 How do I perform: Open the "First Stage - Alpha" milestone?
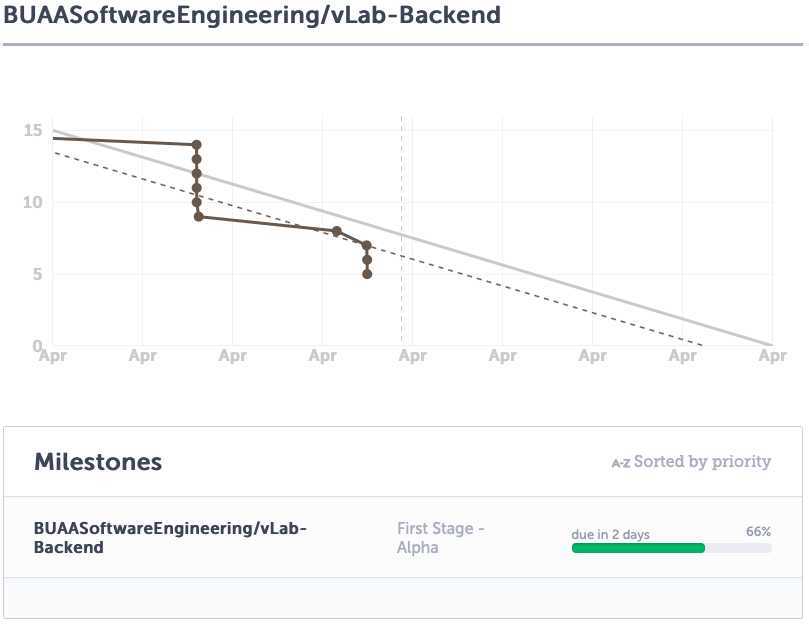[x=440, y=537]
